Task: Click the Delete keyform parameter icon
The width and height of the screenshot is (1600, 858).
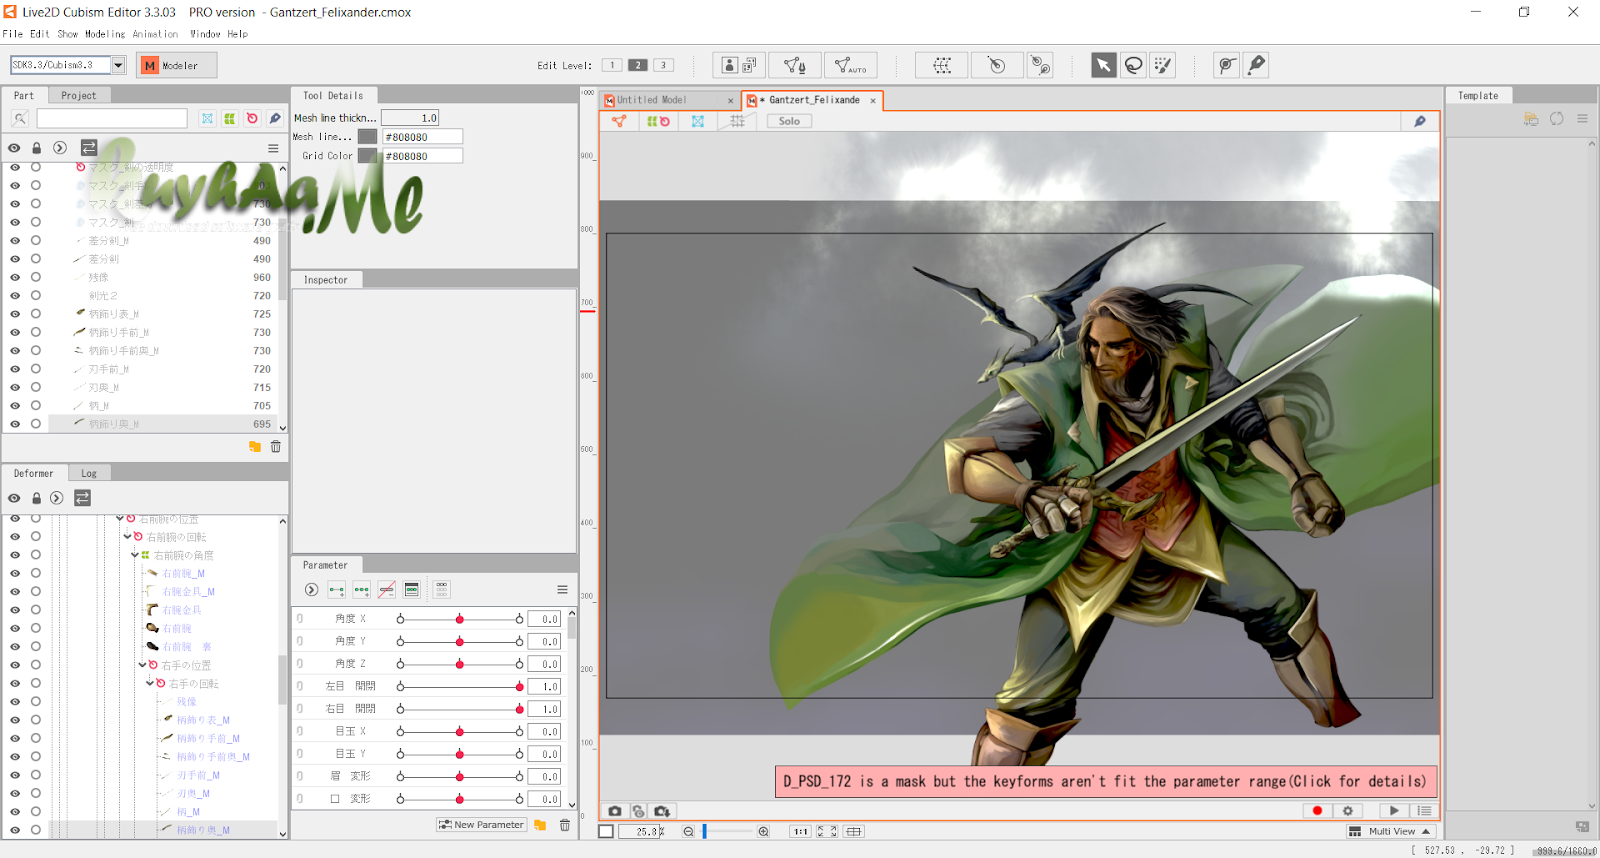Action: click(386, 590)
